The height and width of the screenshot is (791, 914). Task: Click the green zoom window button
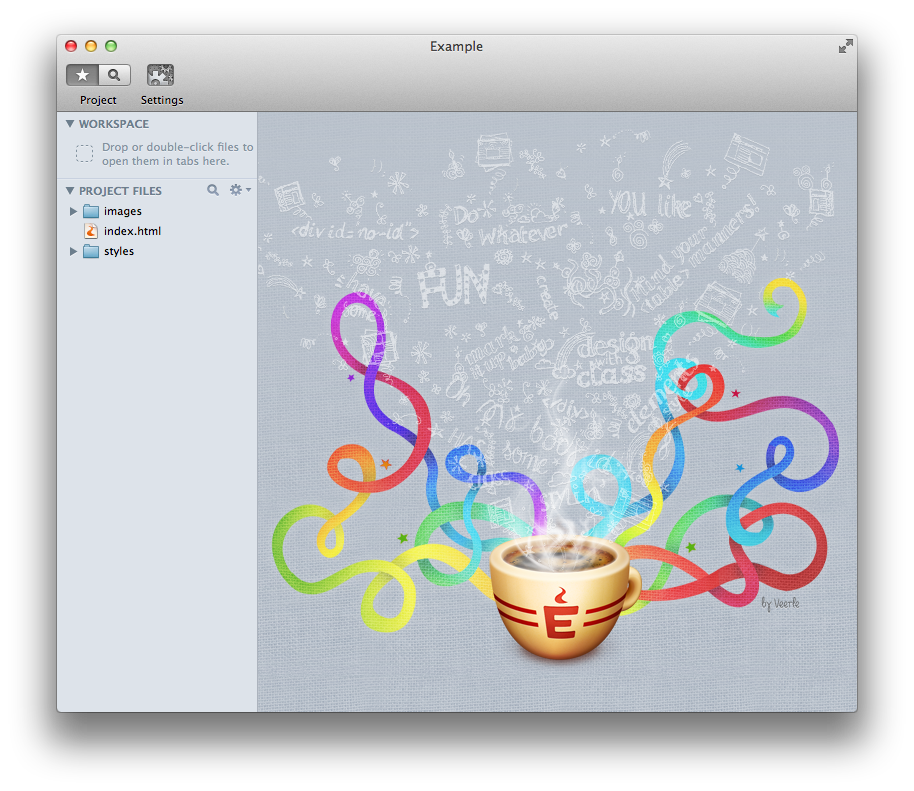click(111, 46)
